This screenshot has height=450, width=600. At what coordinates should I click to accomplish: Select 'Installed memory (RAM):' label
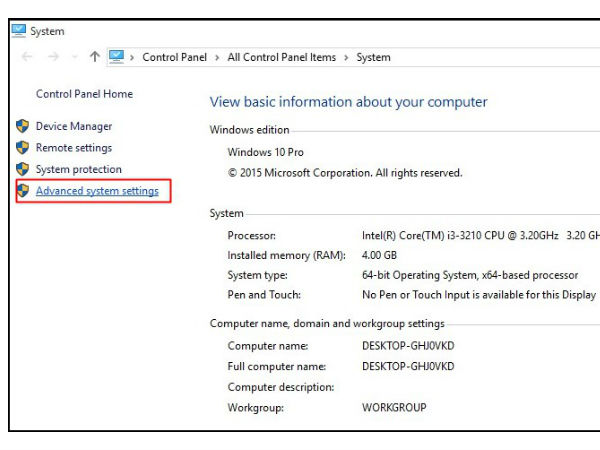click(x=287, y=255)
